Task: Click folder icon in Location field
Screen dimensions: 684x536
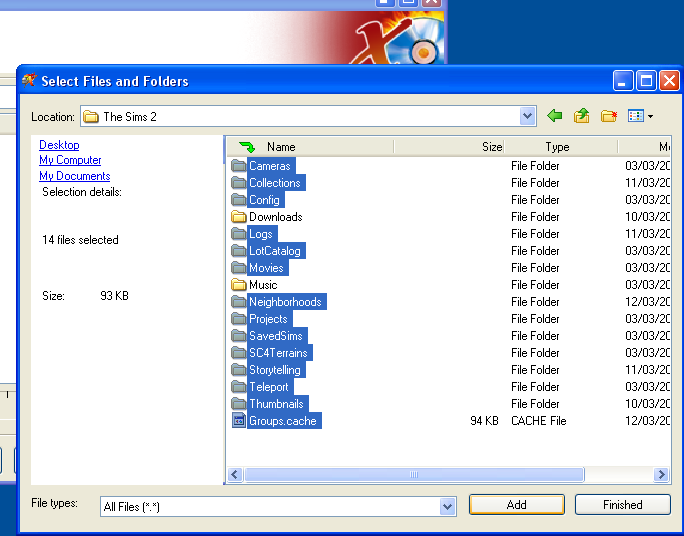Action: [x=91, y=116]
